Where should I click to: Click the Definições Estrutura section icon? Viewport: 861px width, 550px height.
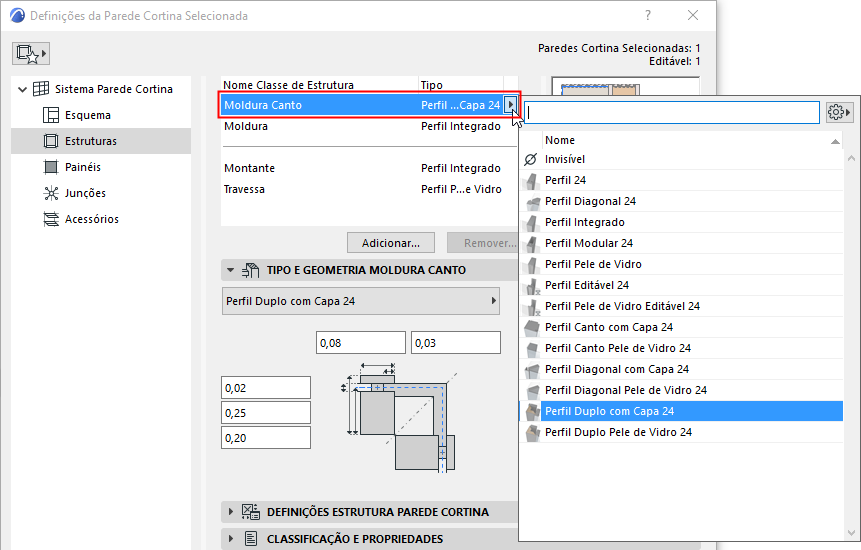pyautogui.click(x=250, y=512)
